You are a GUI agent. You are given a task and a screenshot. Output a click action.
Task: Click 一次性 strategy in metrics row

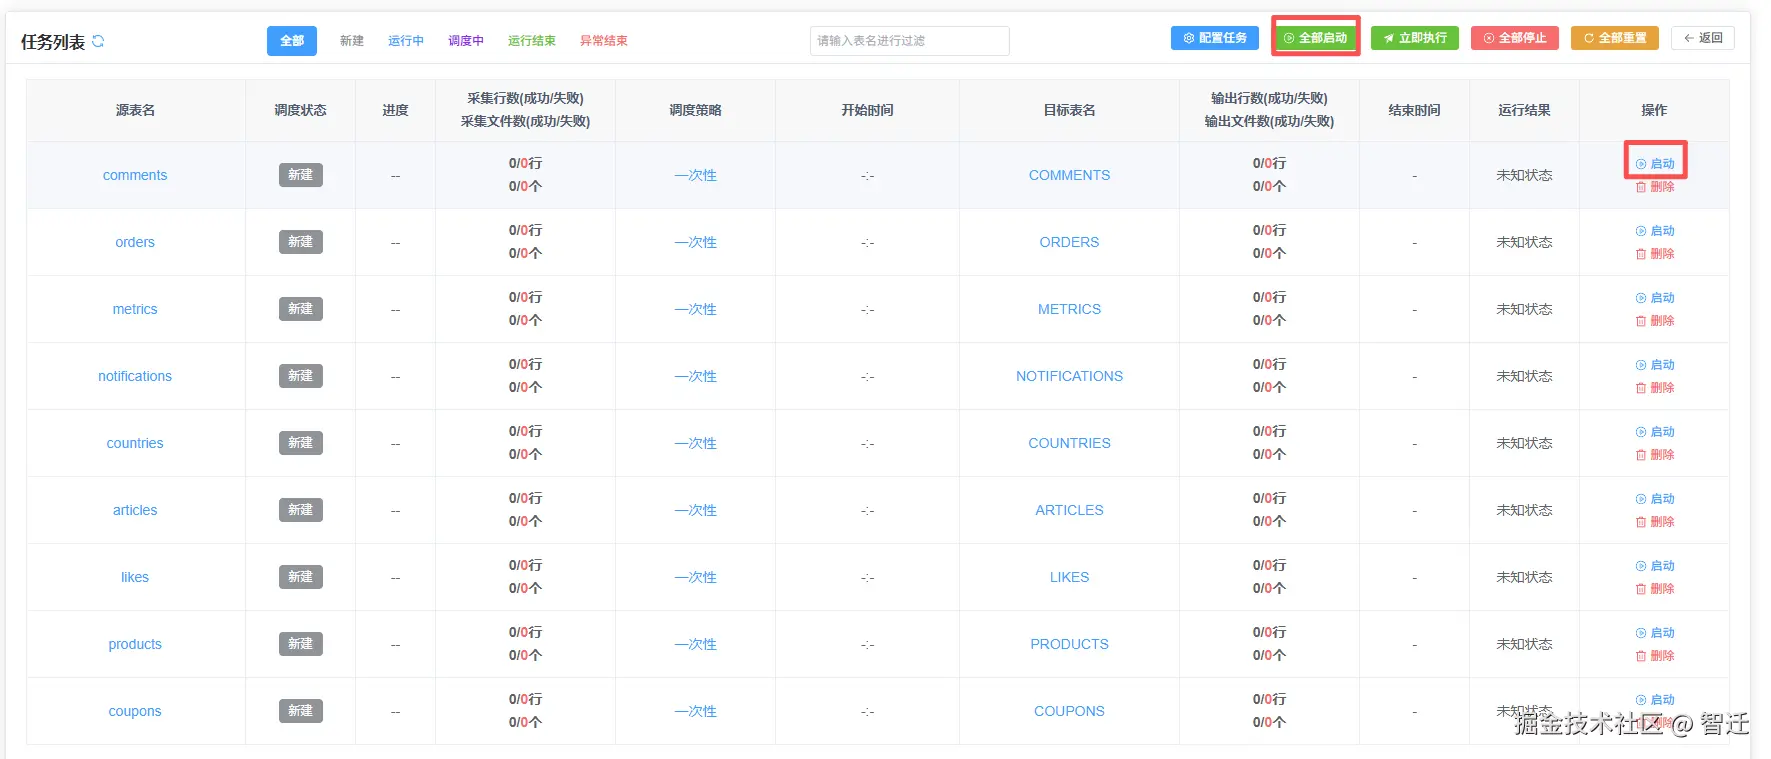point(695,309)
